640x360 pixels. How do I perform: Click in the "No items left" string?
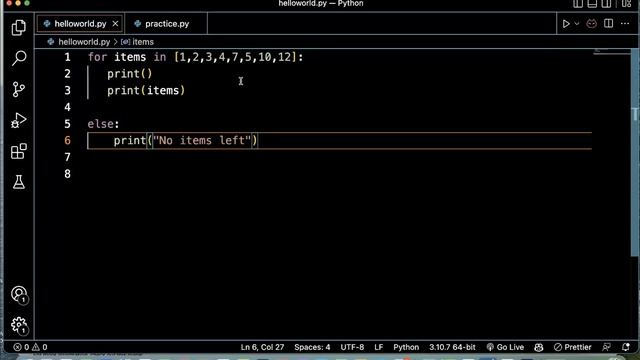pyautogui.click(x=202, y=141)
